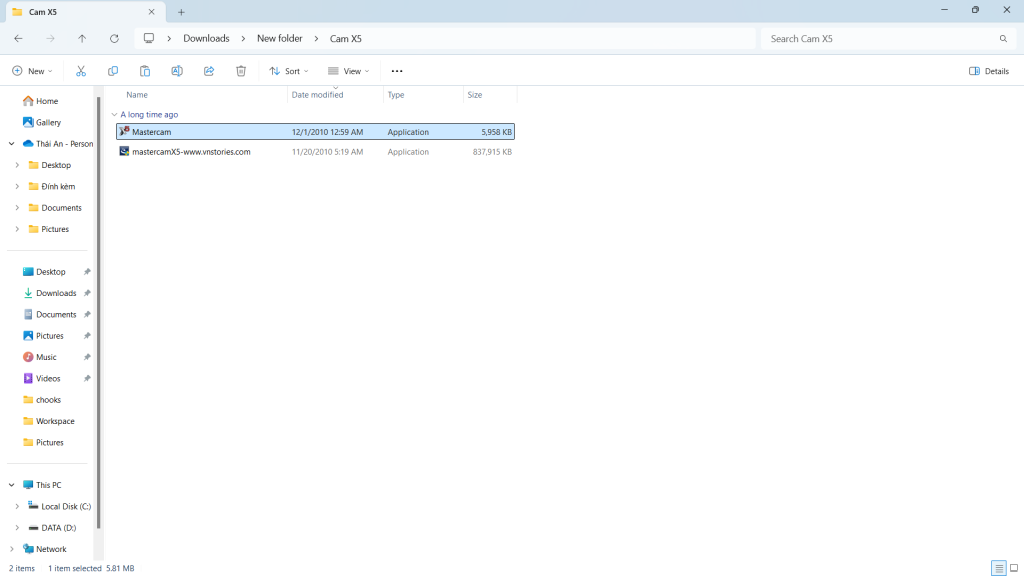
Task: Open the New dropdown menu
Action: click(32, 71)
